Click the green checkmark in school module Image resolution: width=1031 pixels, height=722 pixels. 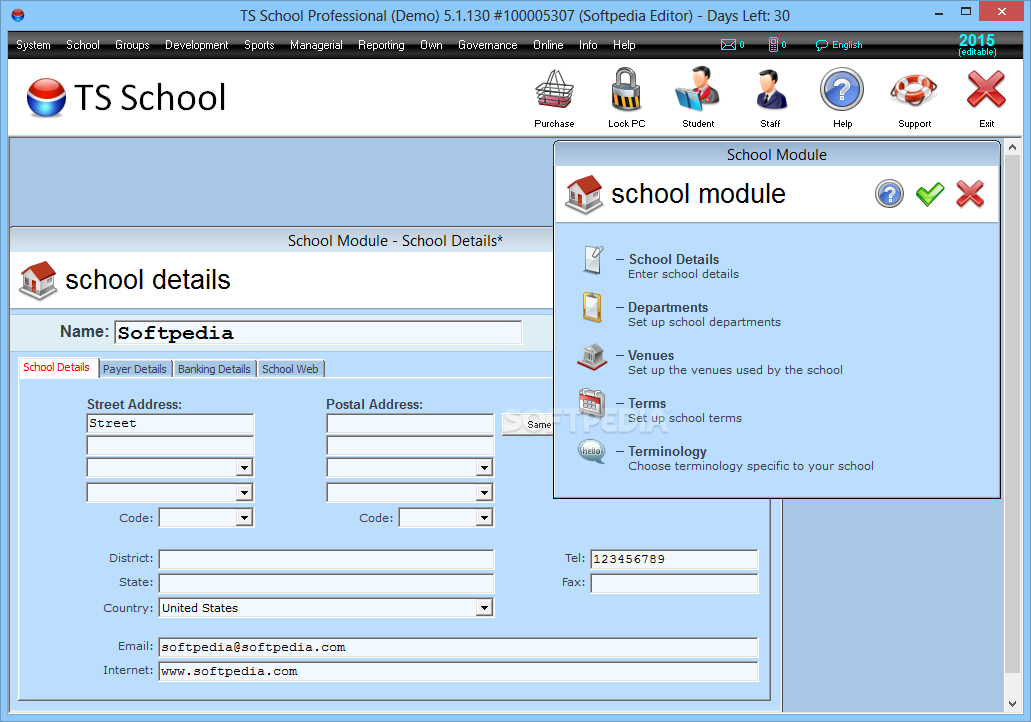pyautogui.click(x=930, y=194)
